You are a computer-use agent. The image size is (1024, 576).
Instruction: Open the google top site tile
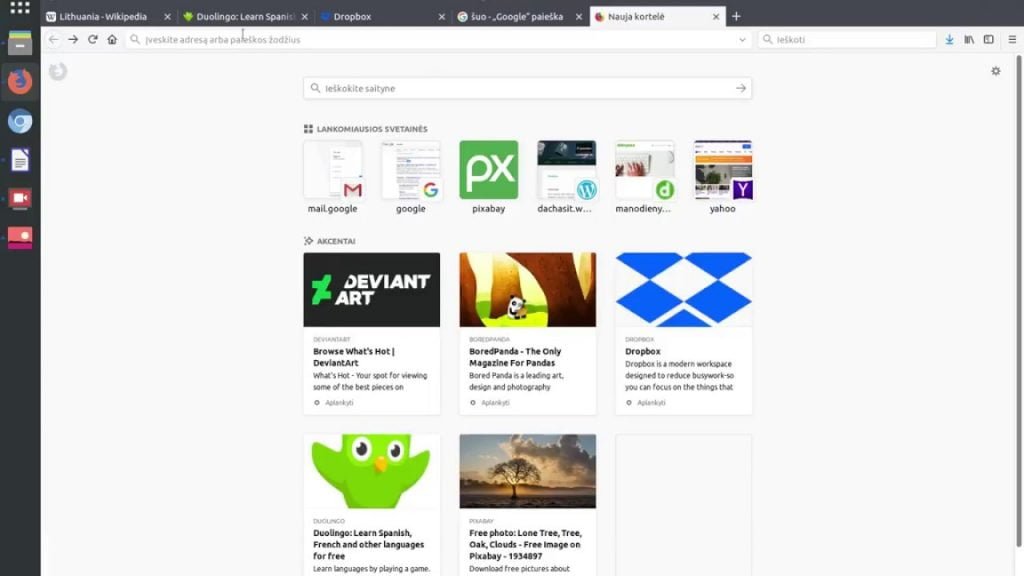pyautogui.click(x=411, y=170)
